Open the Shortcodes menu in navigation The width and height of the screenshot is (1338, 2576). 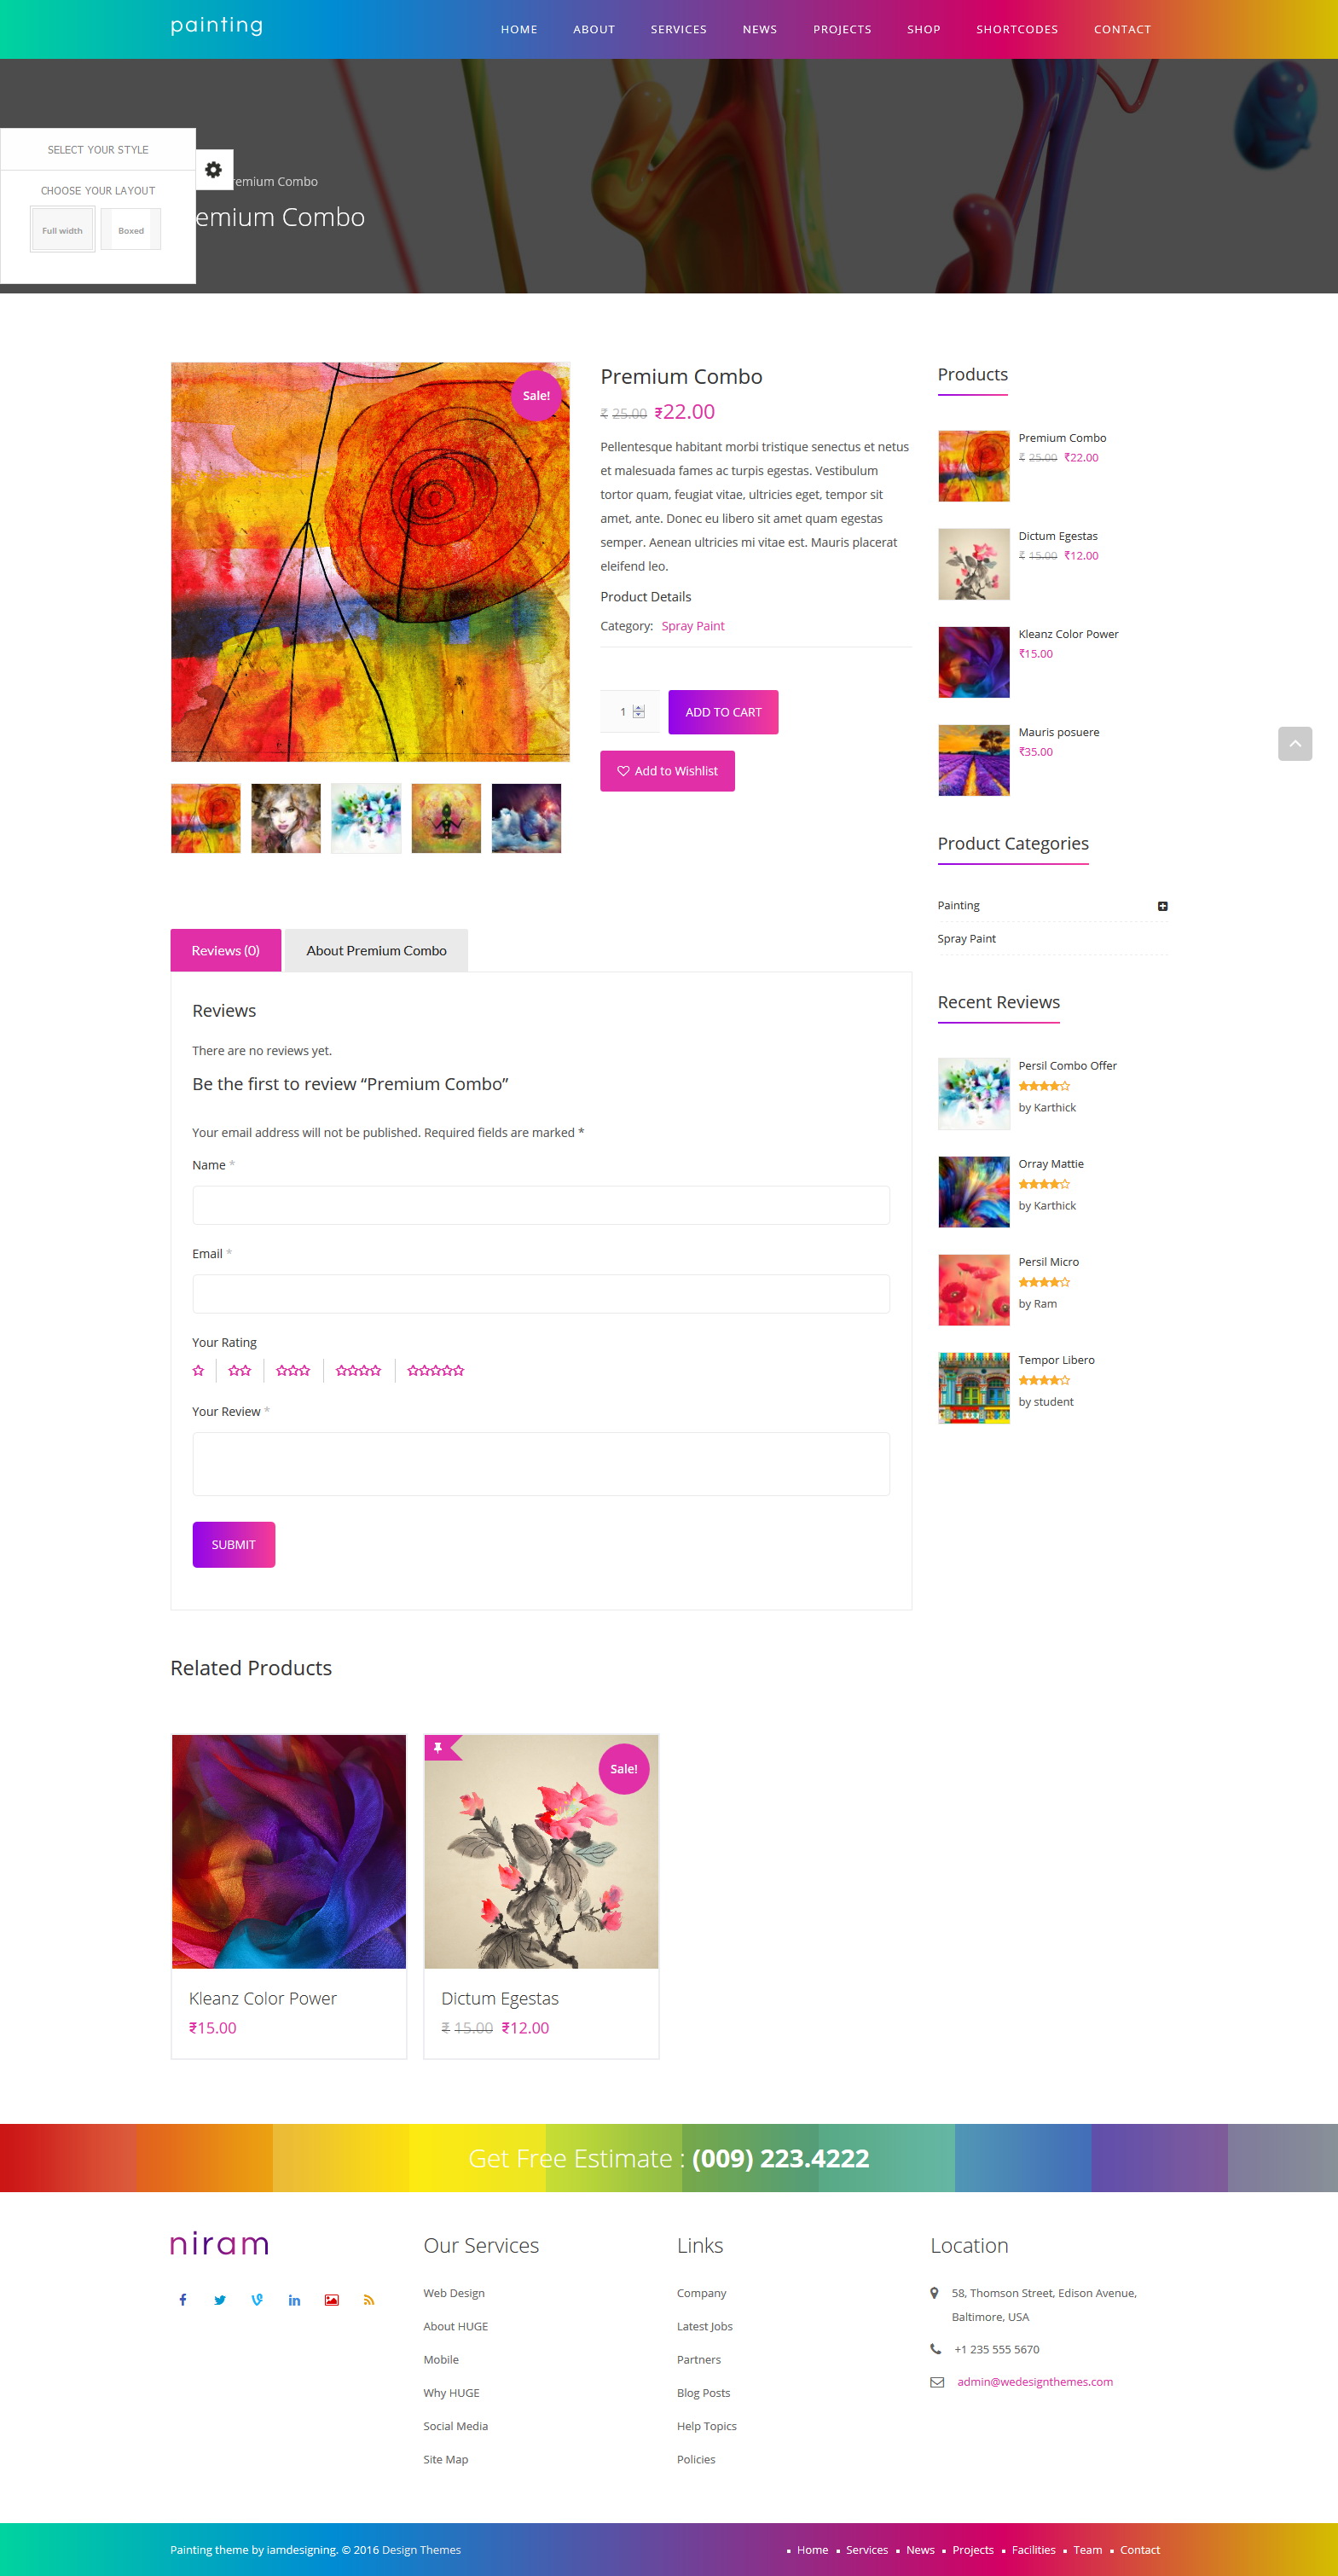pyautogui.click(x=1017, y=29)
